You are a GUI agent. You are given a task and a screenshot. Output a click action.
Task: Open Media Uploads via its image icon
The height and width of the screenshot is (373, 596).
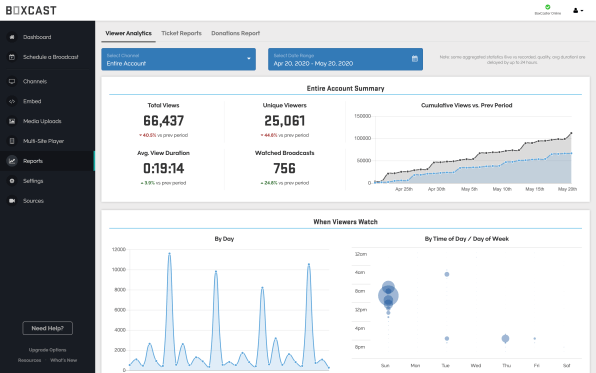pyautogui.click(x=12, y=121)
